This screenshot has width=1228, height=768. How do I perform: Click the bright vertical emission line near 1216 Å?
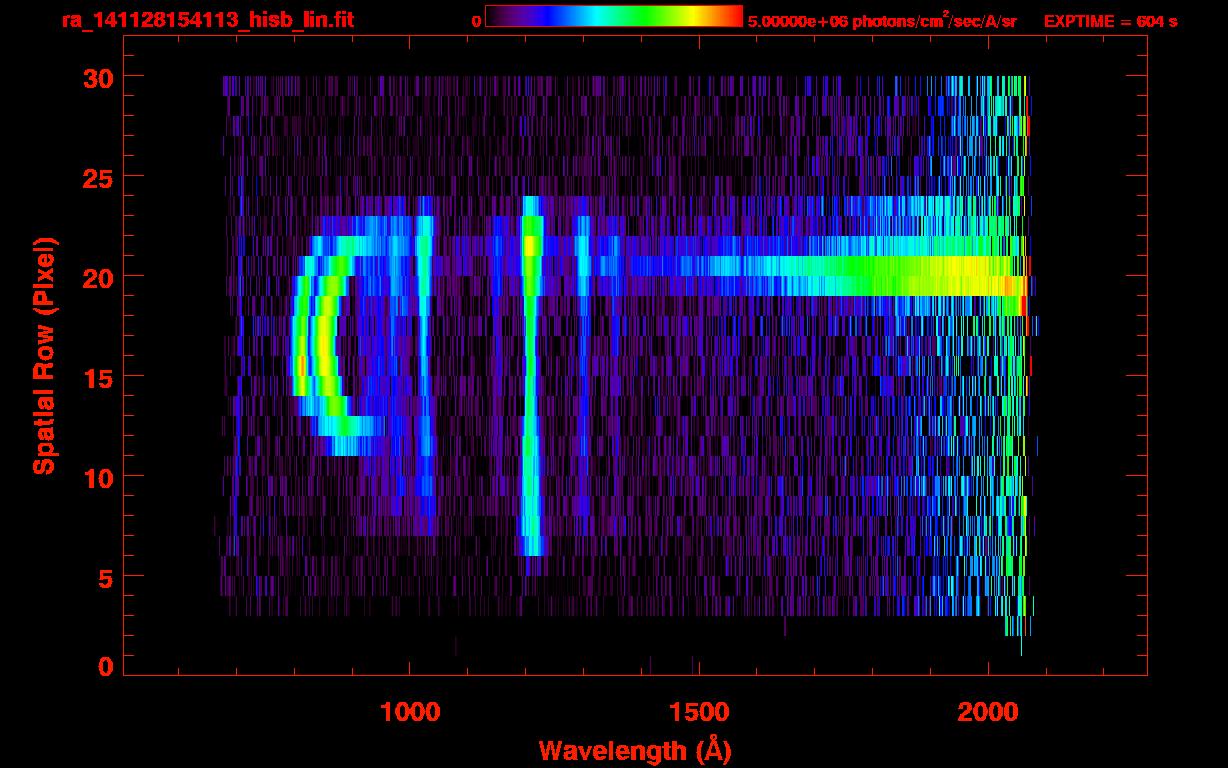click(x=531, y=375)
